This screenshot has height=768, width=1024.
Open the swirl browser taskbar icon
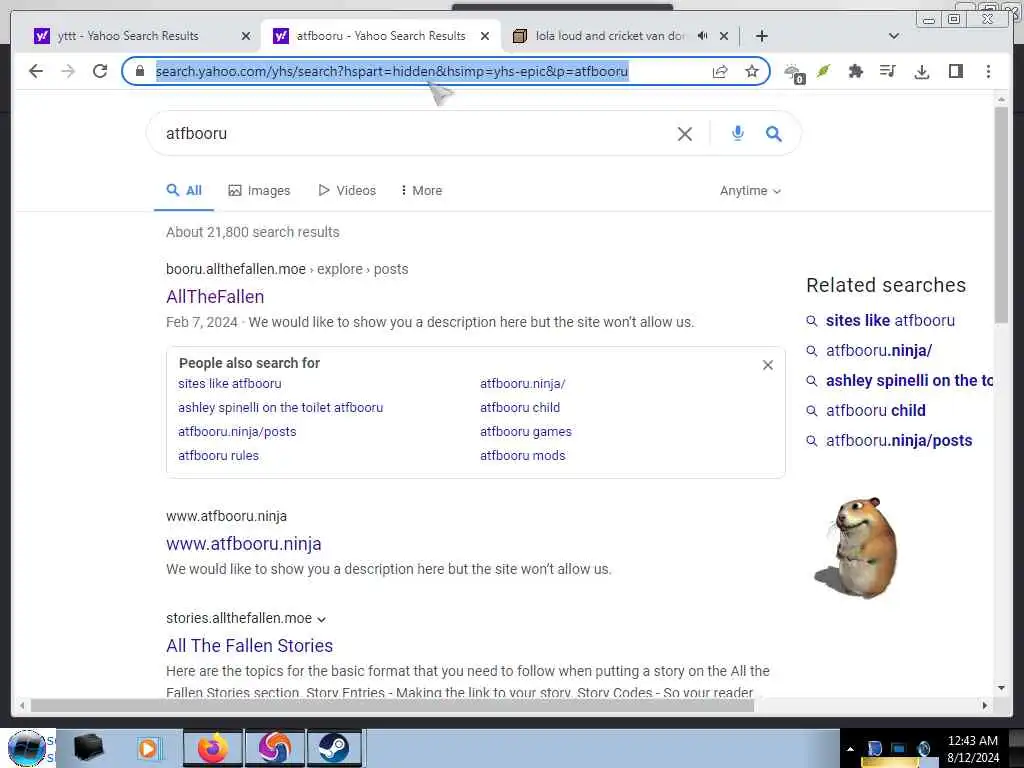tap(274, 748)
